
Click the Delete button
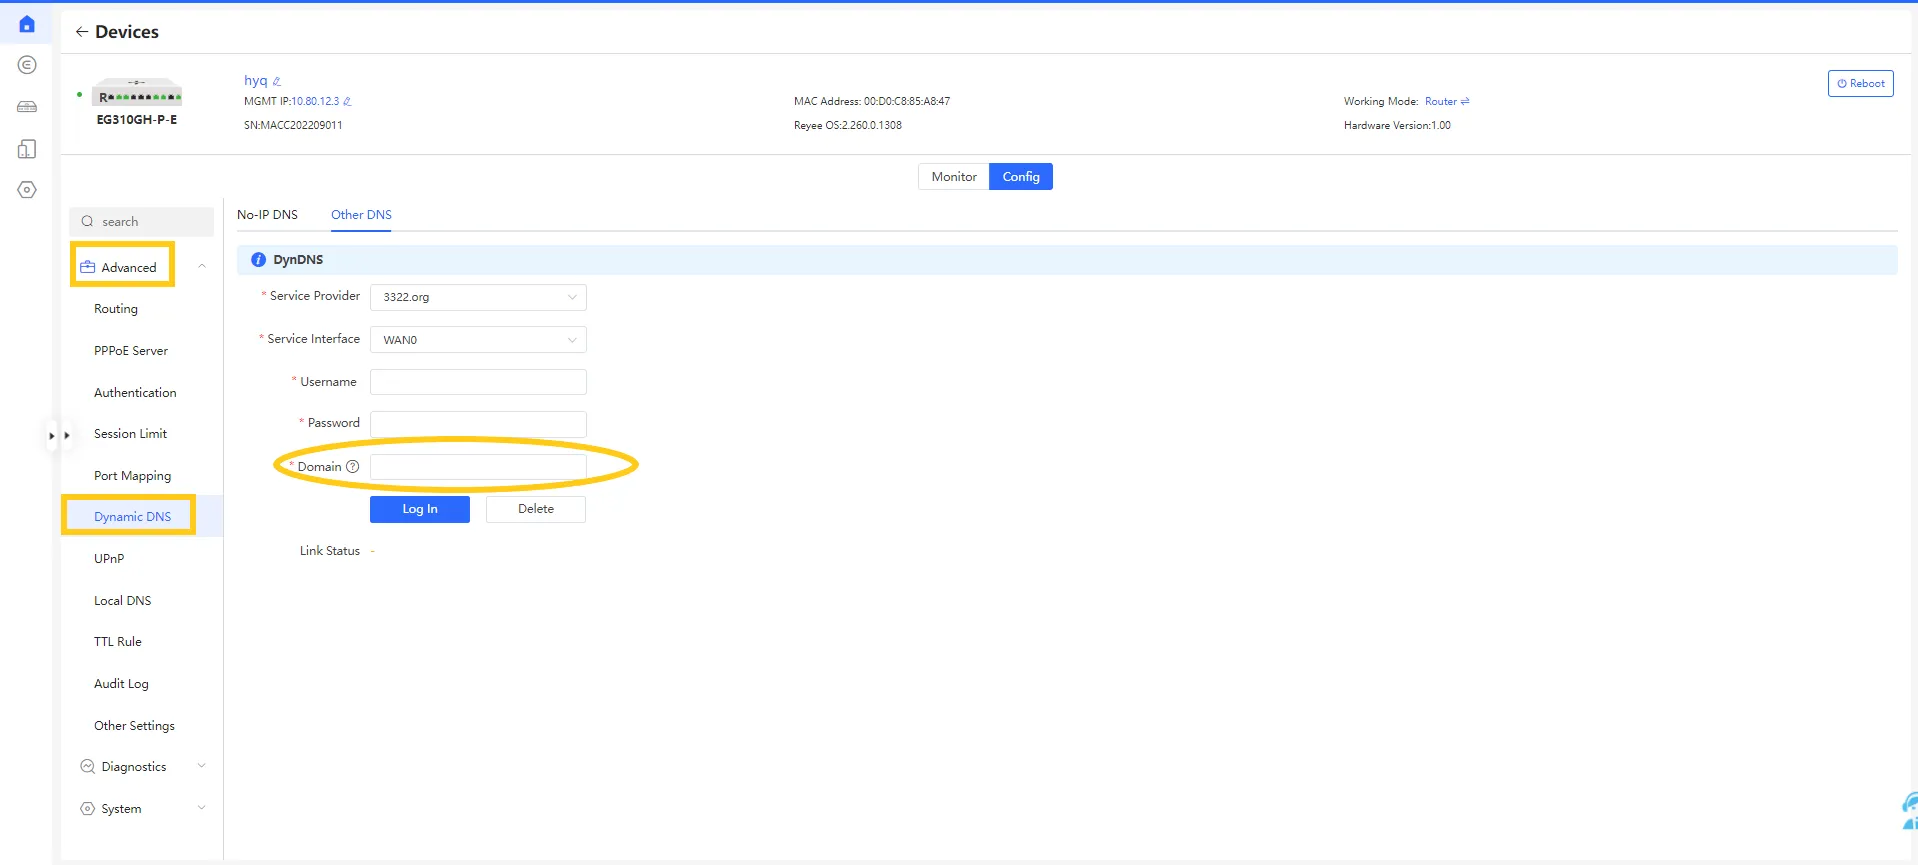click(x=536, y=509)
